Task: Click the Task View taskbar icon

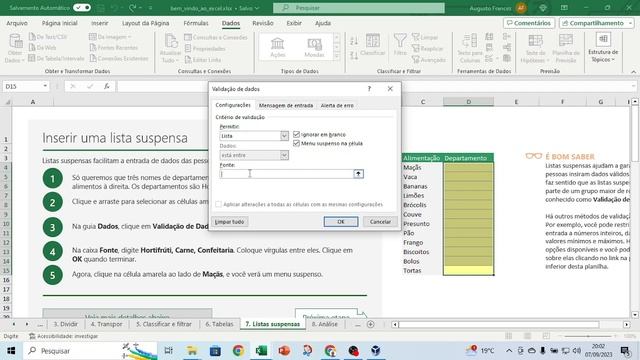Action: [169, 351]
